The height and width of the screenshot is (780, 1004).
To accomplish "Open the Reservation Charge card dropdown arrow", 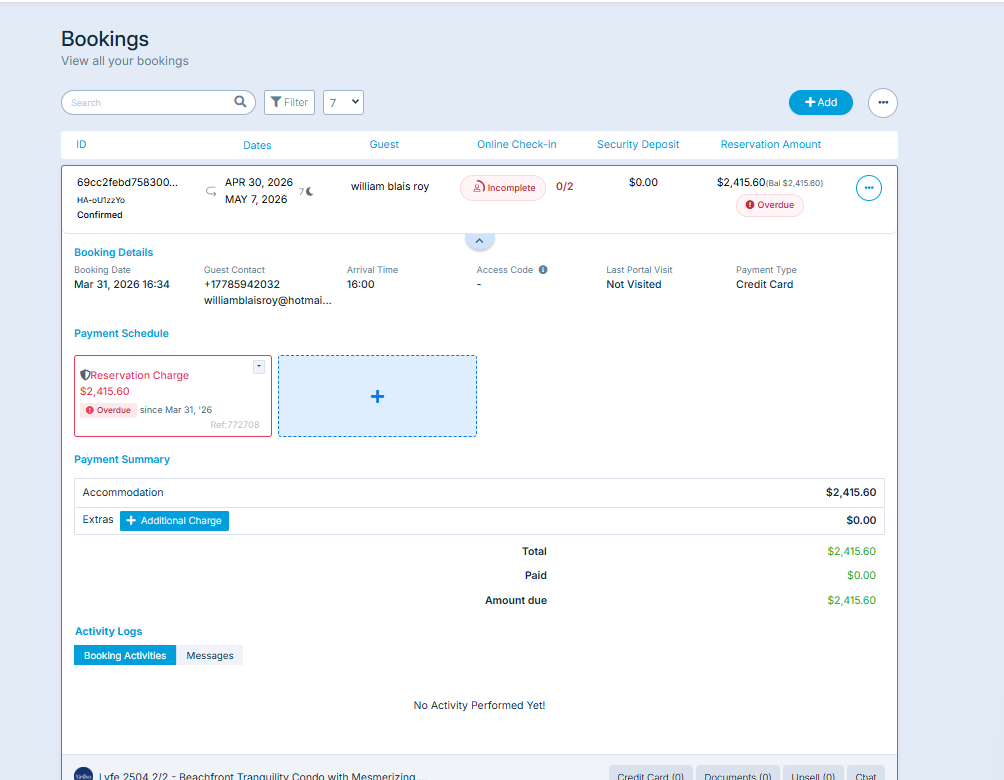I will (x=259, y=367).
